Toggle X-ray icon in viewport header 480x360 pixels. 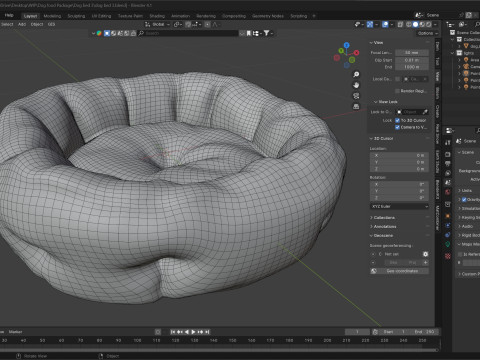(401, 24)
